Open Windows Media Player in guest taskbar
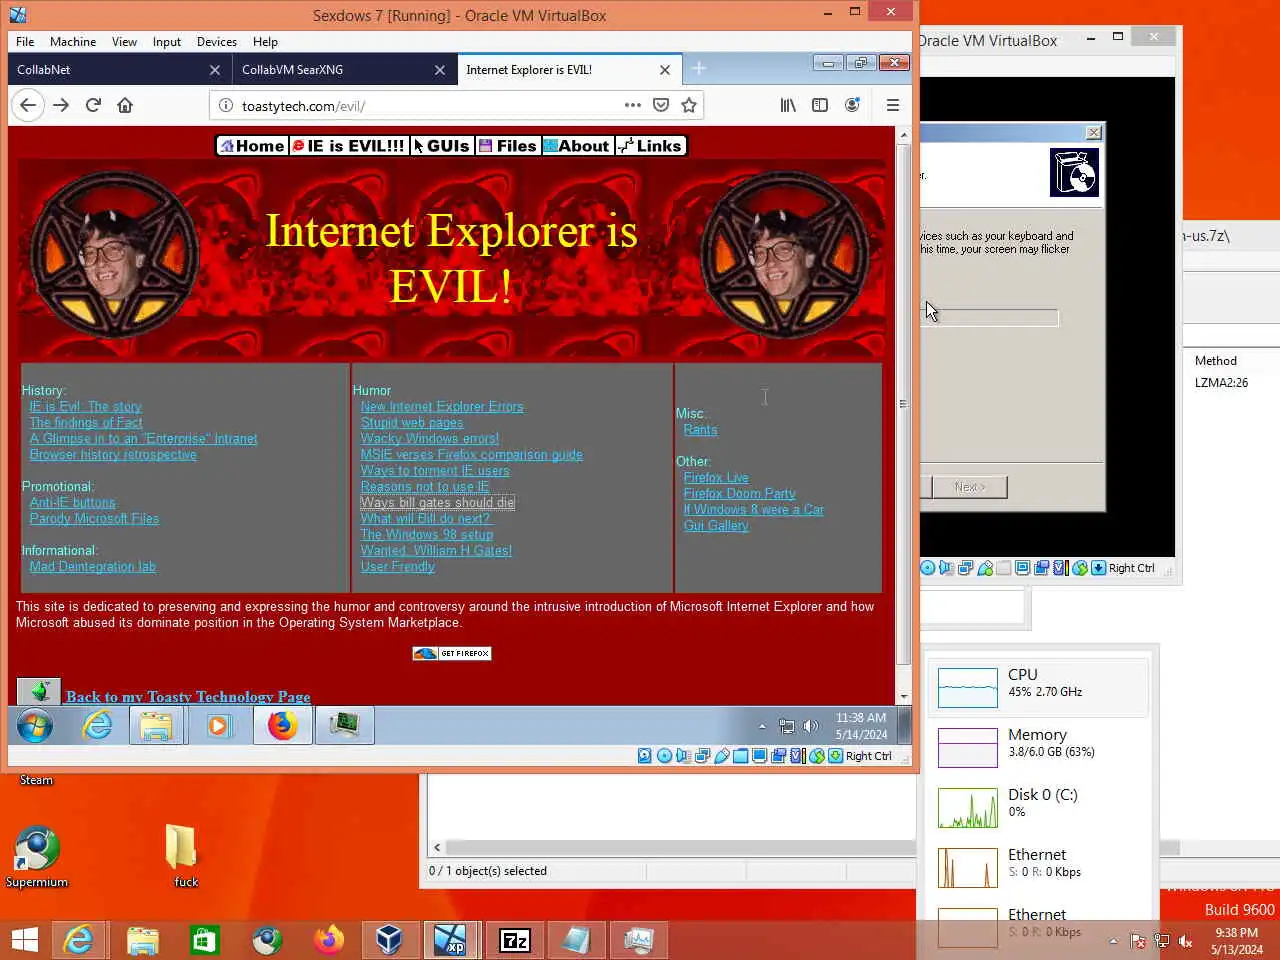 pyautogui.click(x=218, y=725)
